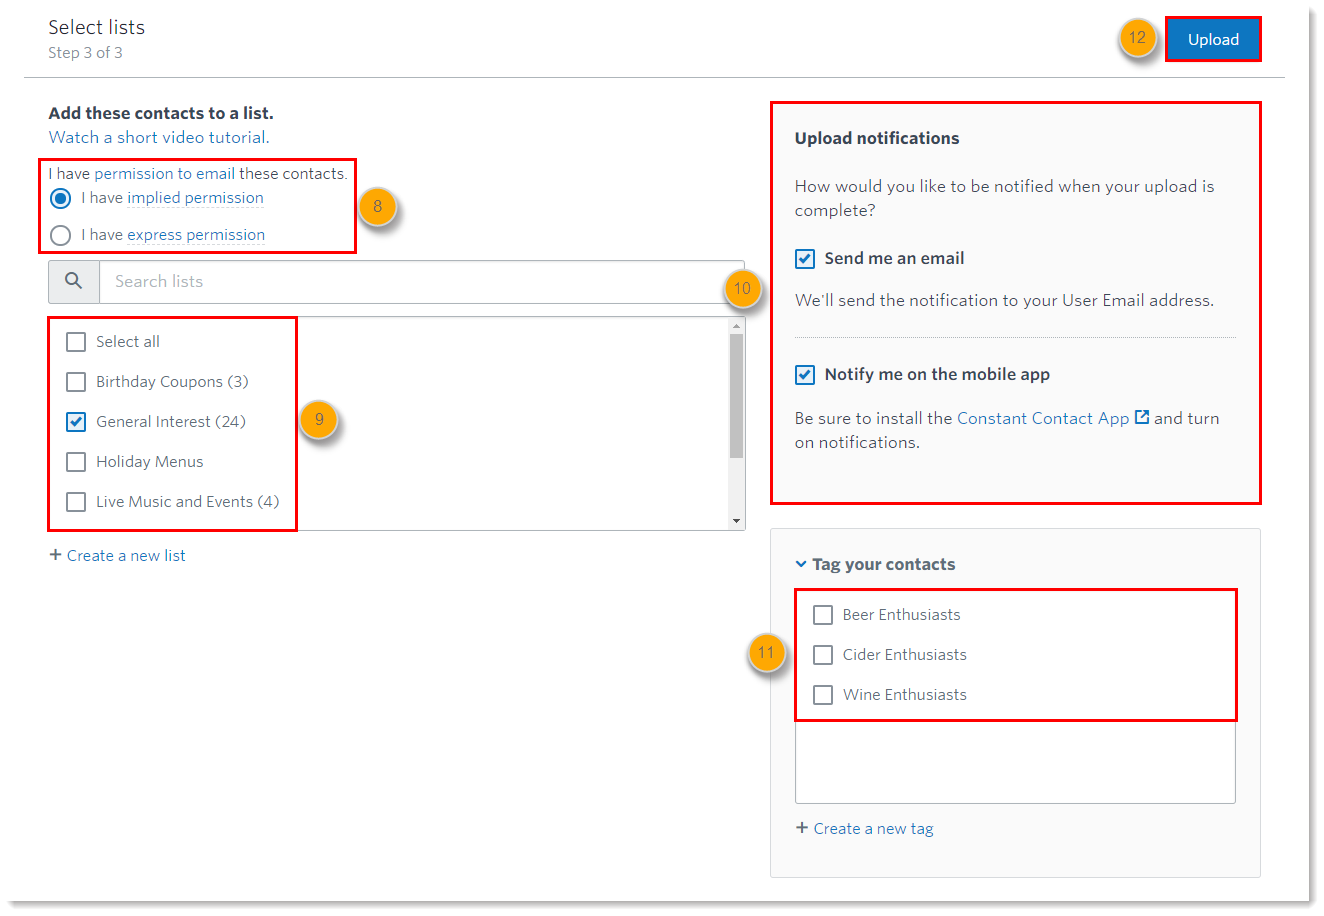Image resolution: width=1324 pixels, height=916 pixels.
Task: Click the plus icon next to Create a new list
Action: [x=56, y=555]
